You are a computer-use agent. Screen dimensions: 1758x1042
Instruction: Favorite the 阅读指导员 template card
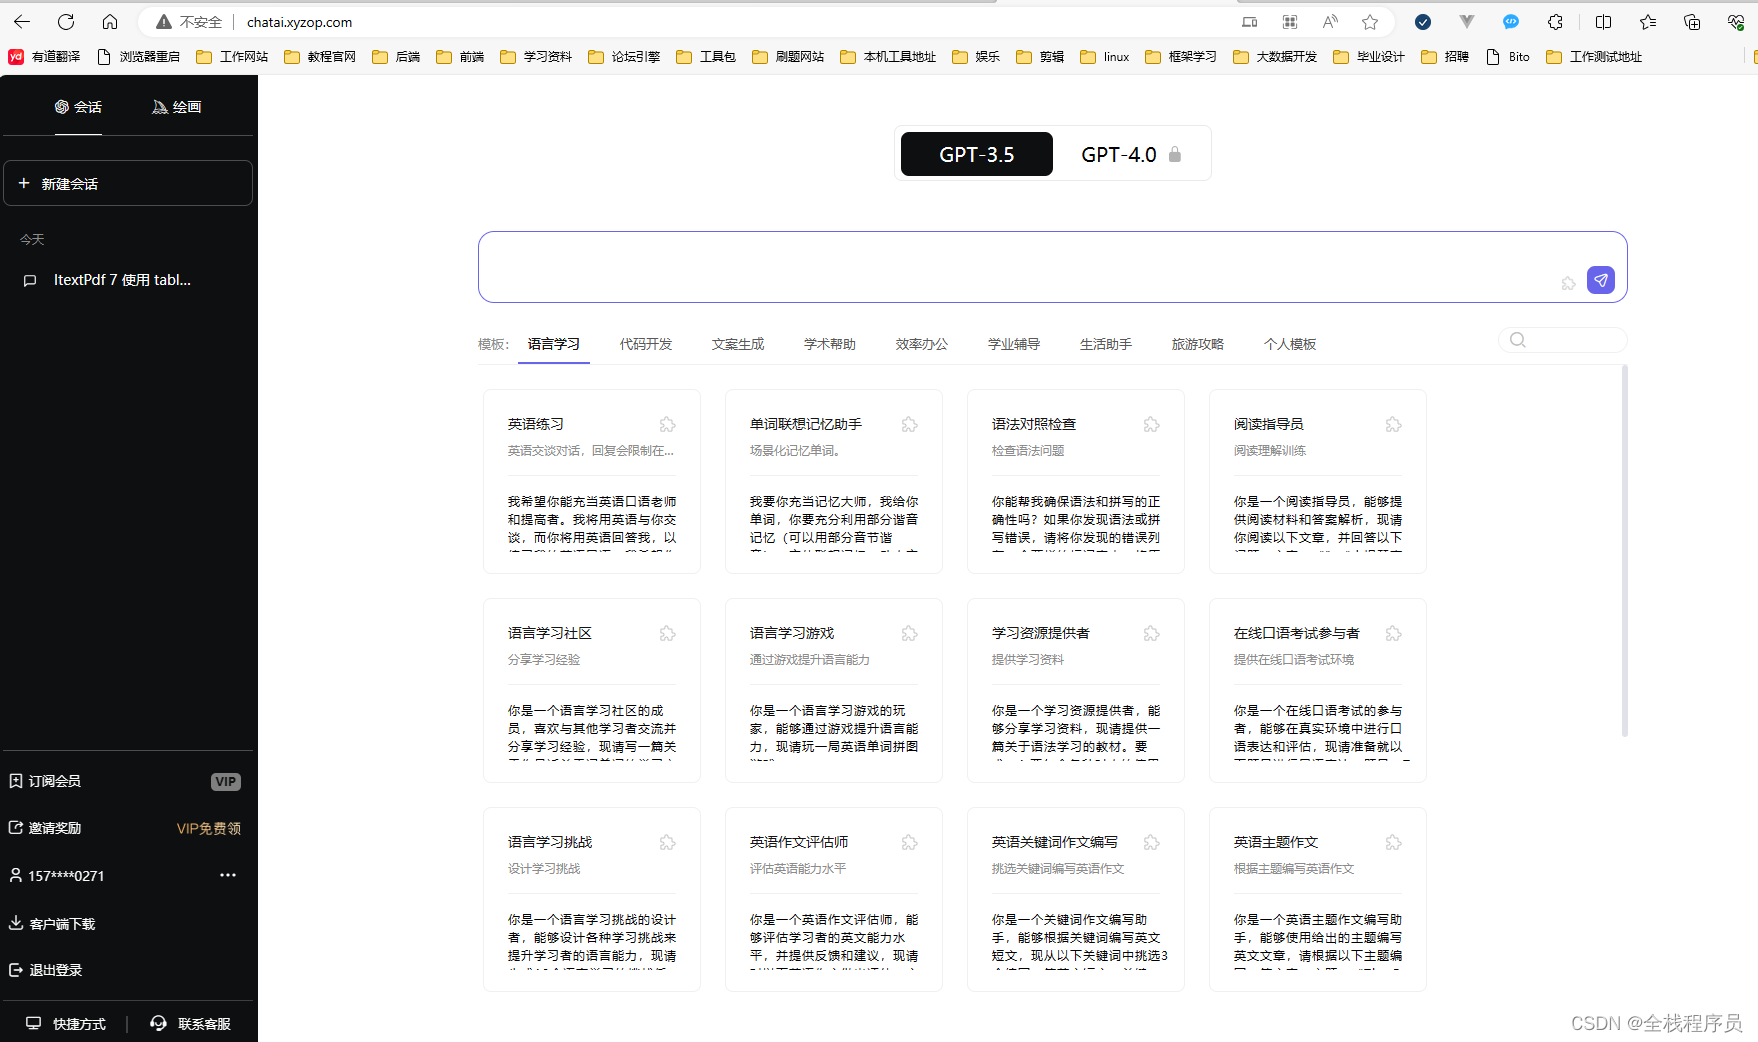[x=1393, y=425]
